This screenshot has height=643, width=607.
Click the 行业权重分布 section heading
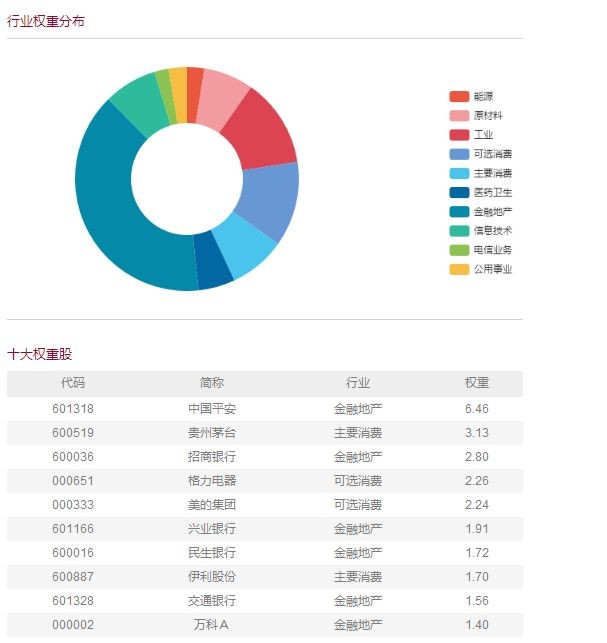[46, 21]
